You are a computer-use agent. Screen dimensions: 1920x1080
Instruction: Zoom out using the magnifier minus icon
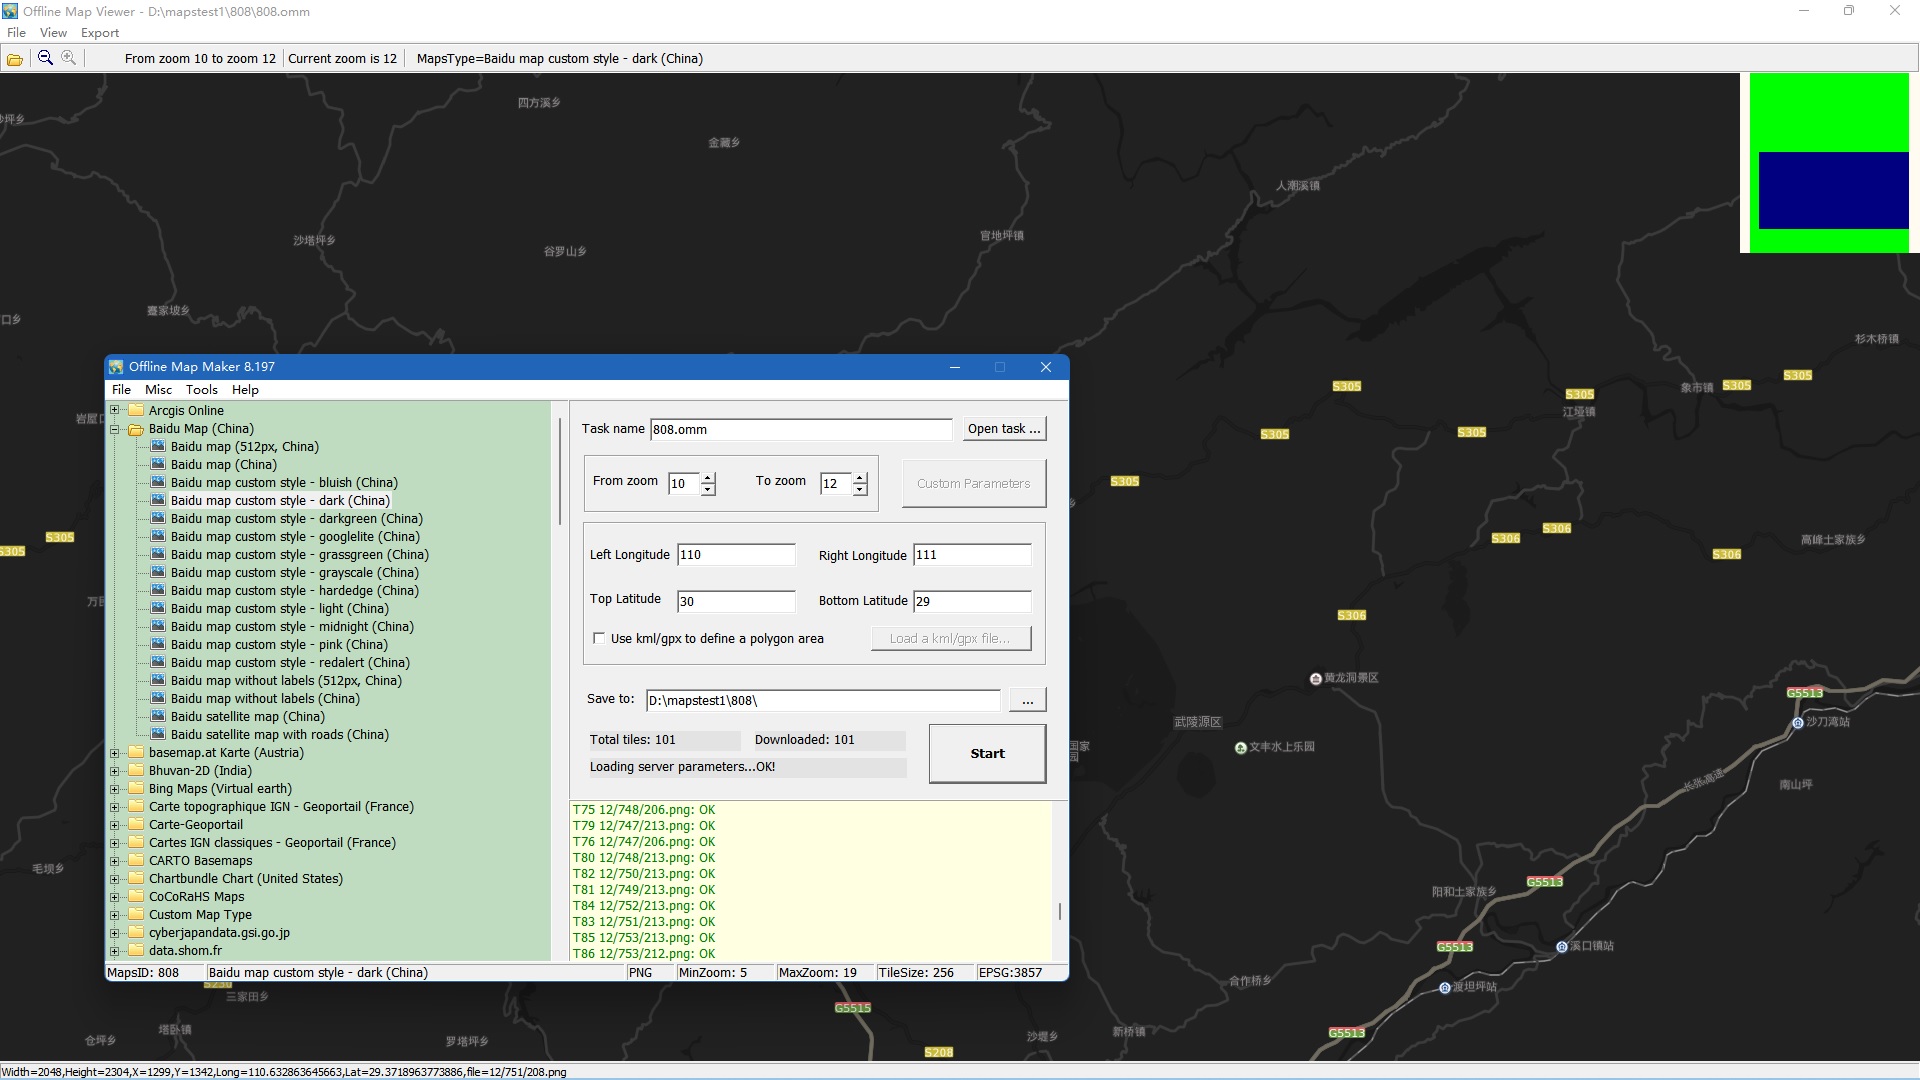(x=45, y=58)
